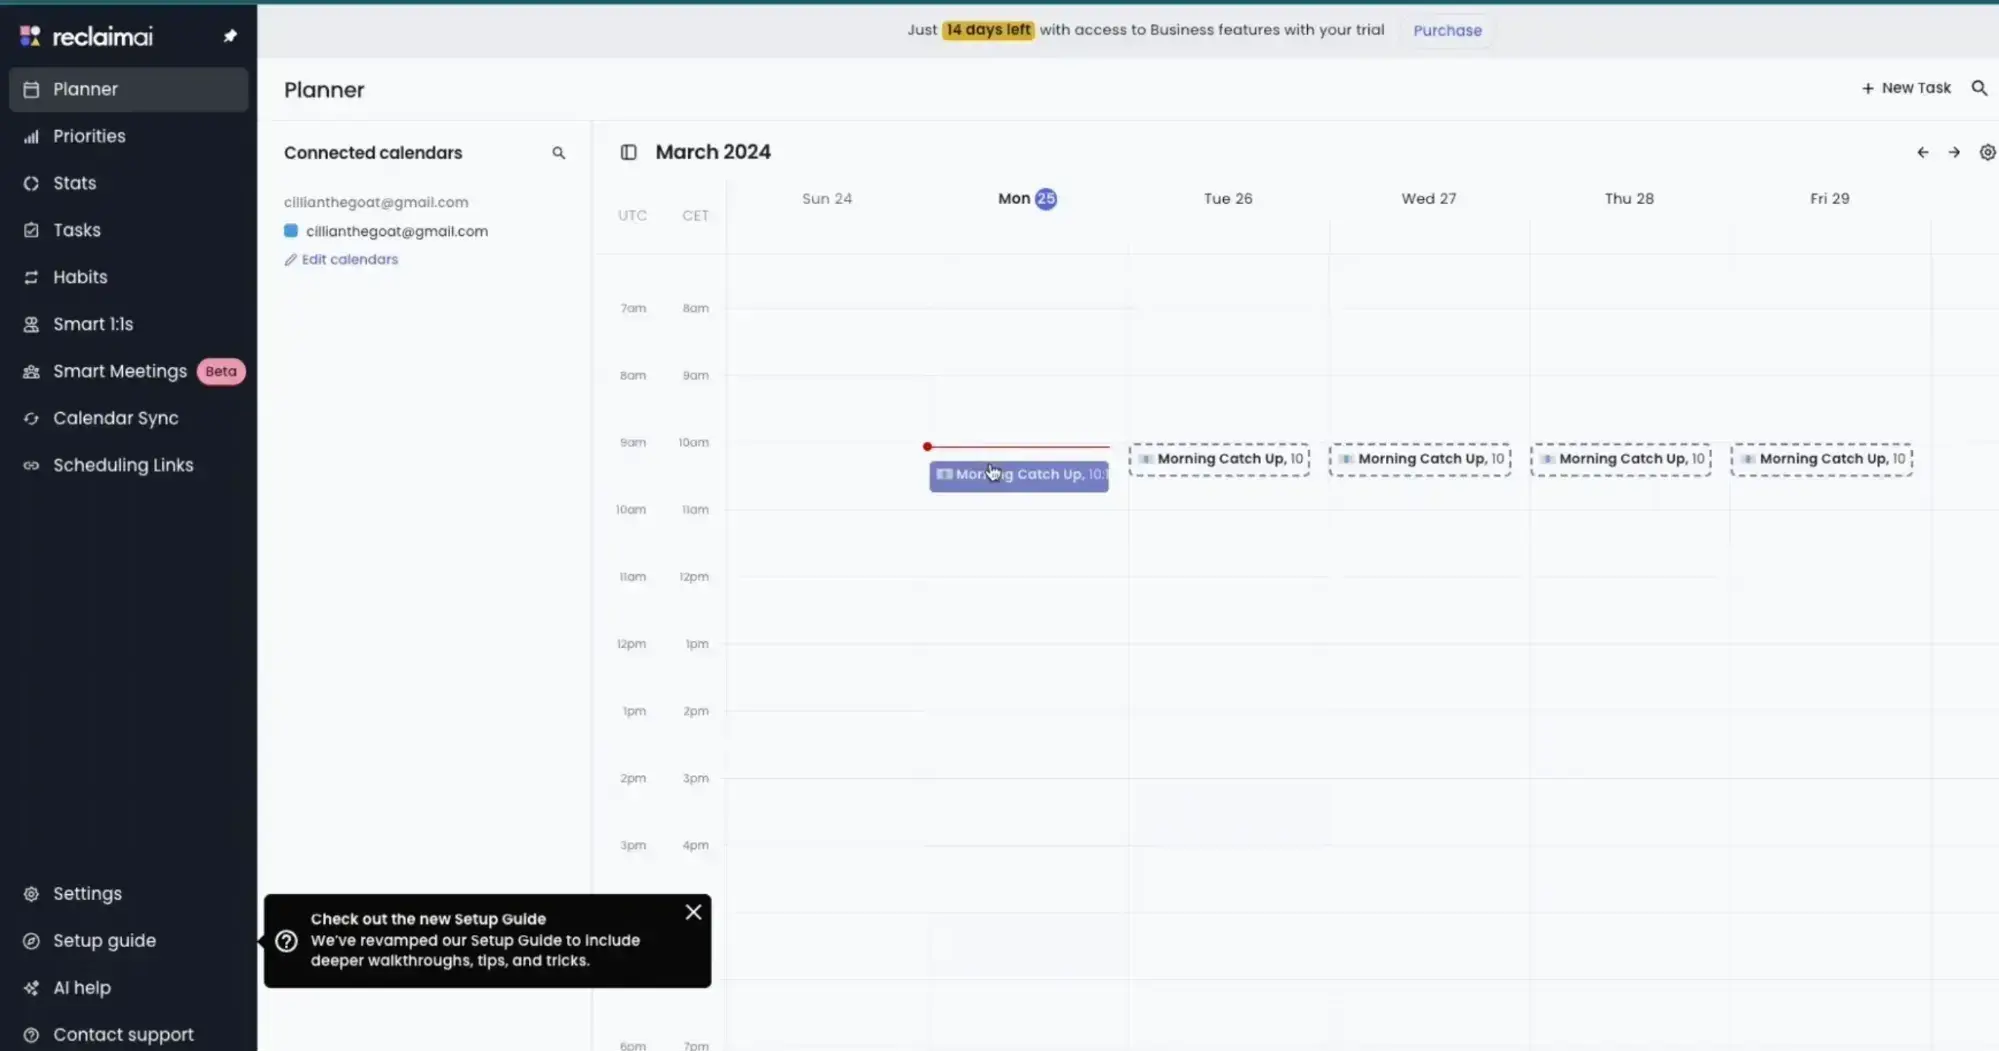This screenshot has height=1052, width=1999.
Task: Open Scheduling Links
Action: pyautogui.click(x=123, y=464)
